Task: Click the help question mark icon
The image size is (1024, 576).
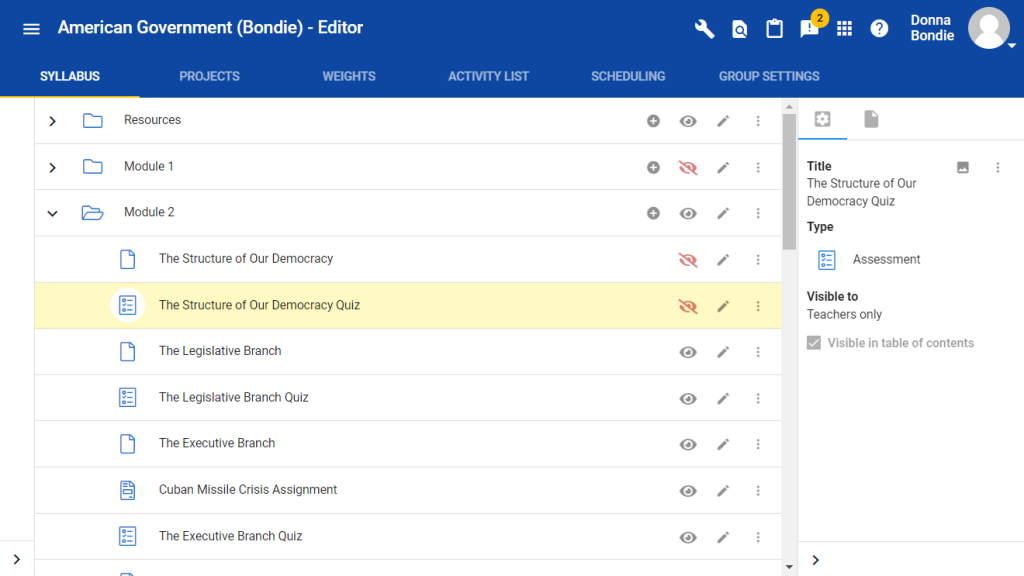Action: click(879, 29)
